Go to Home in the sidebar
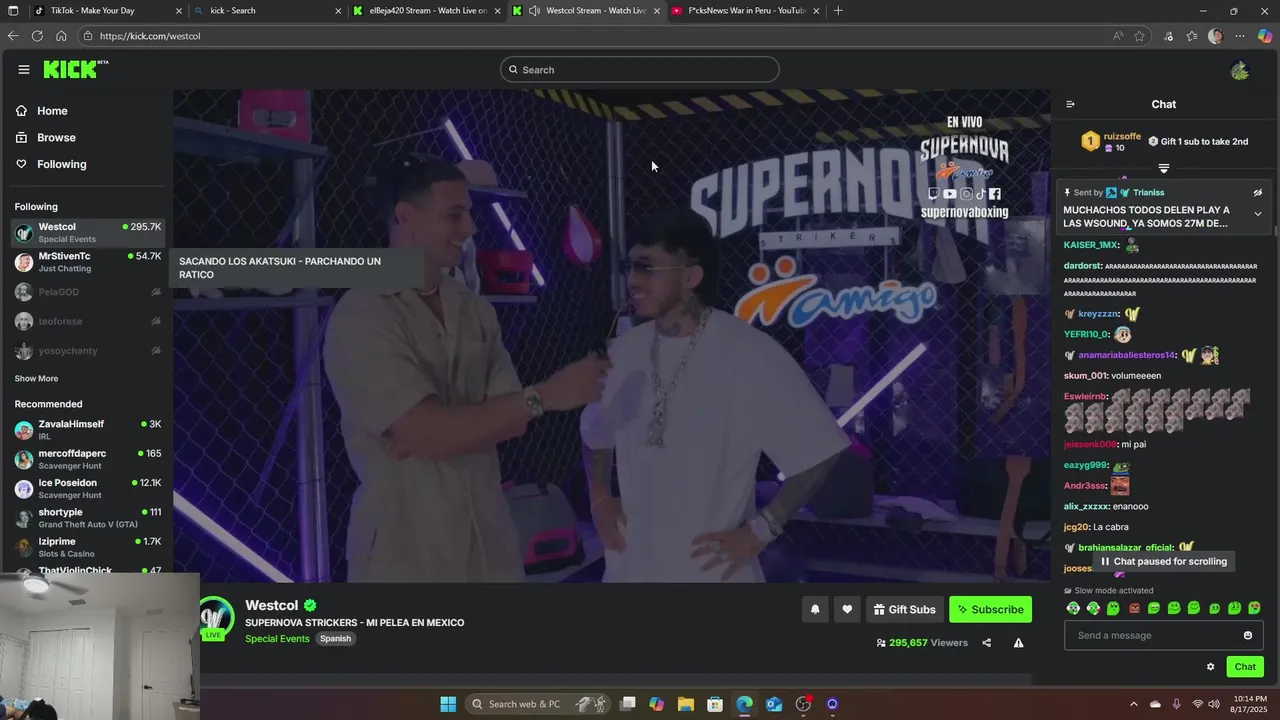The image size is (1280, 720). pos(52,111)
